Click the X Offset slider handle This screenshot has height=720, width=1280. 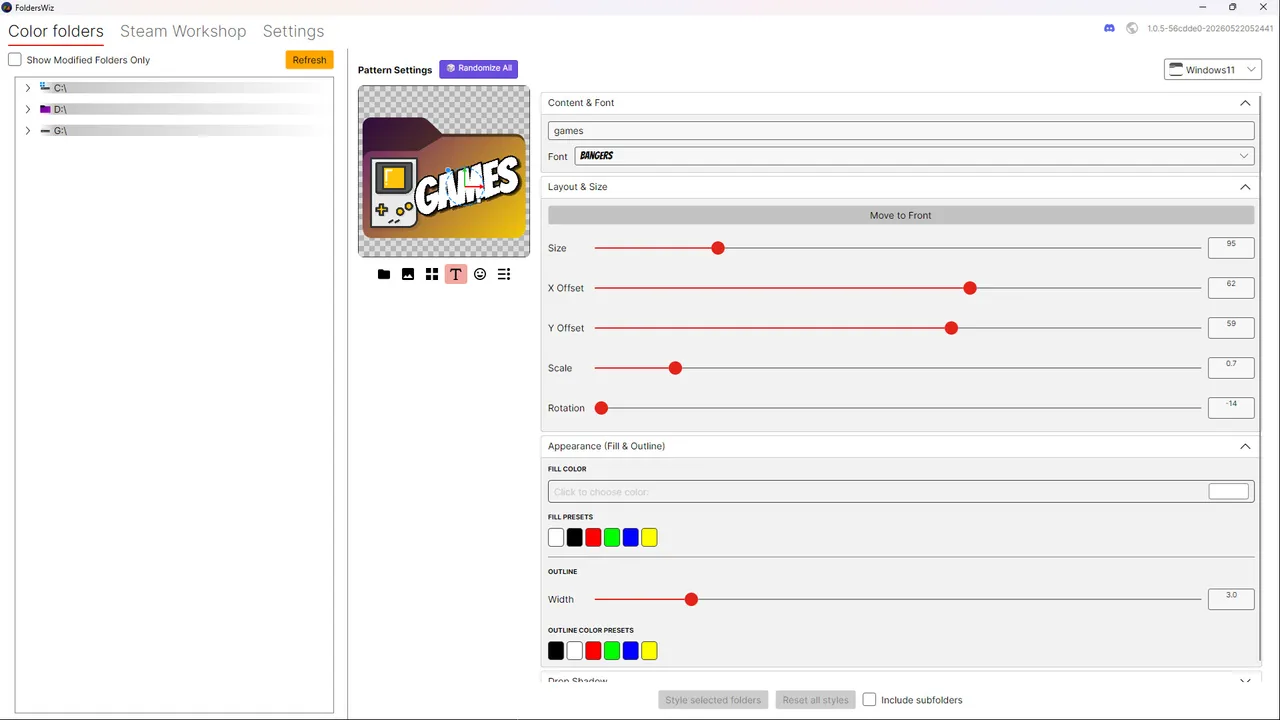[970, 288]
